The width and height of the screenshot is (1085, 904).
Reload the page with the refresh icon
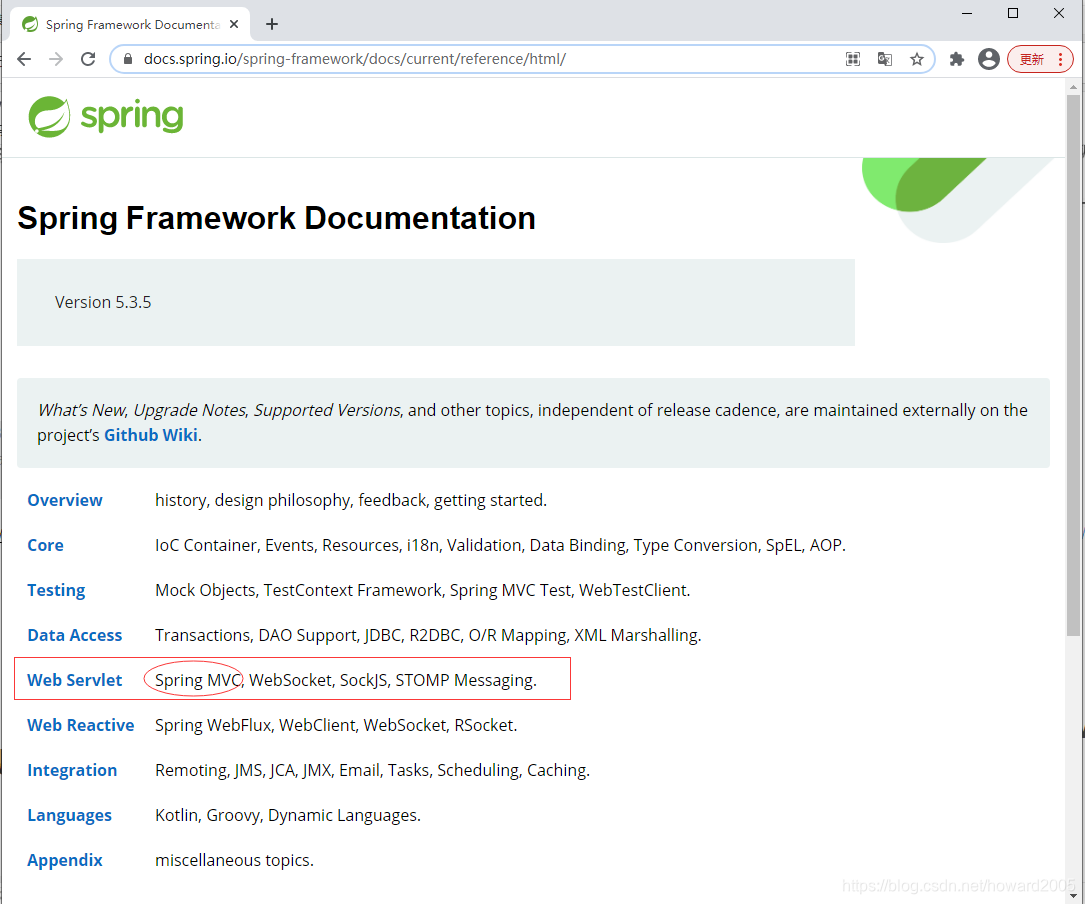[88, 59]
